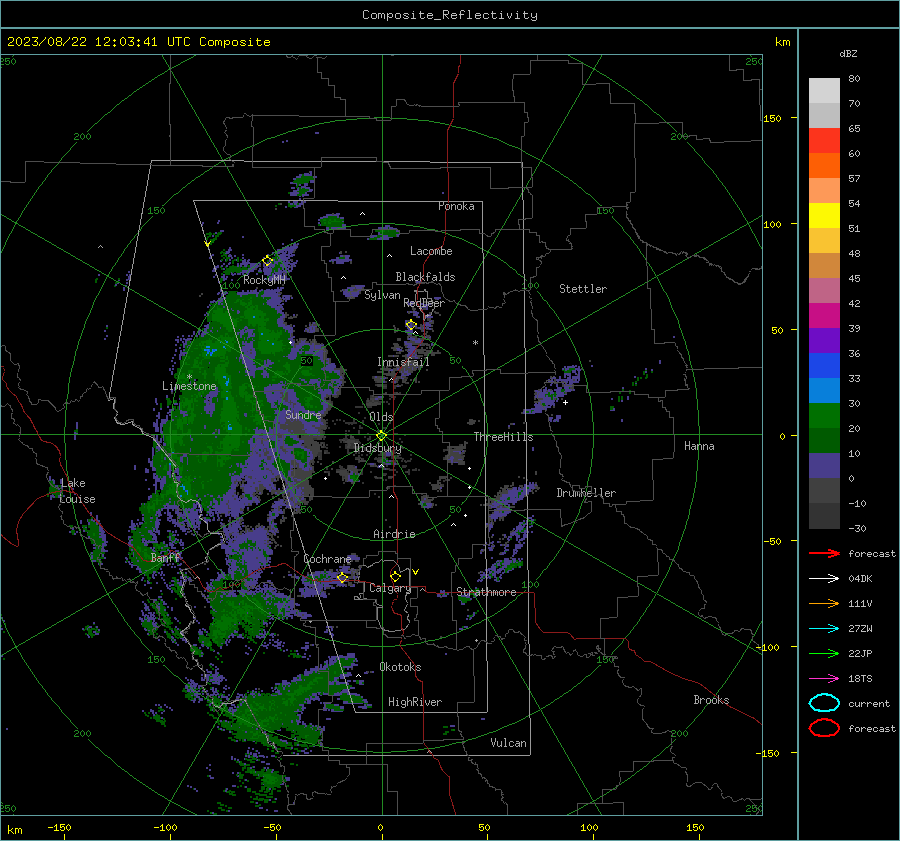Click the cyan 27ZW arrow icon
This screenshot has height=841, width=900.
pos(824,629)
